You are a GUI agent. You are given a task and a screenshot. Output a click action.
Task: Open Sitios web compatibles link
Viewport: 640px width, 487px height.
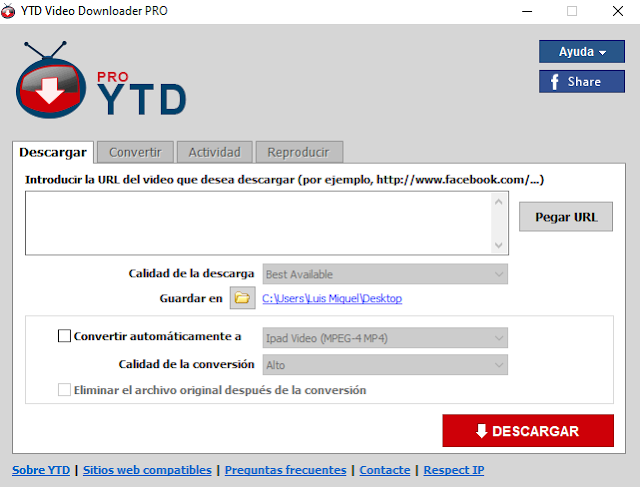click(147, 470)
